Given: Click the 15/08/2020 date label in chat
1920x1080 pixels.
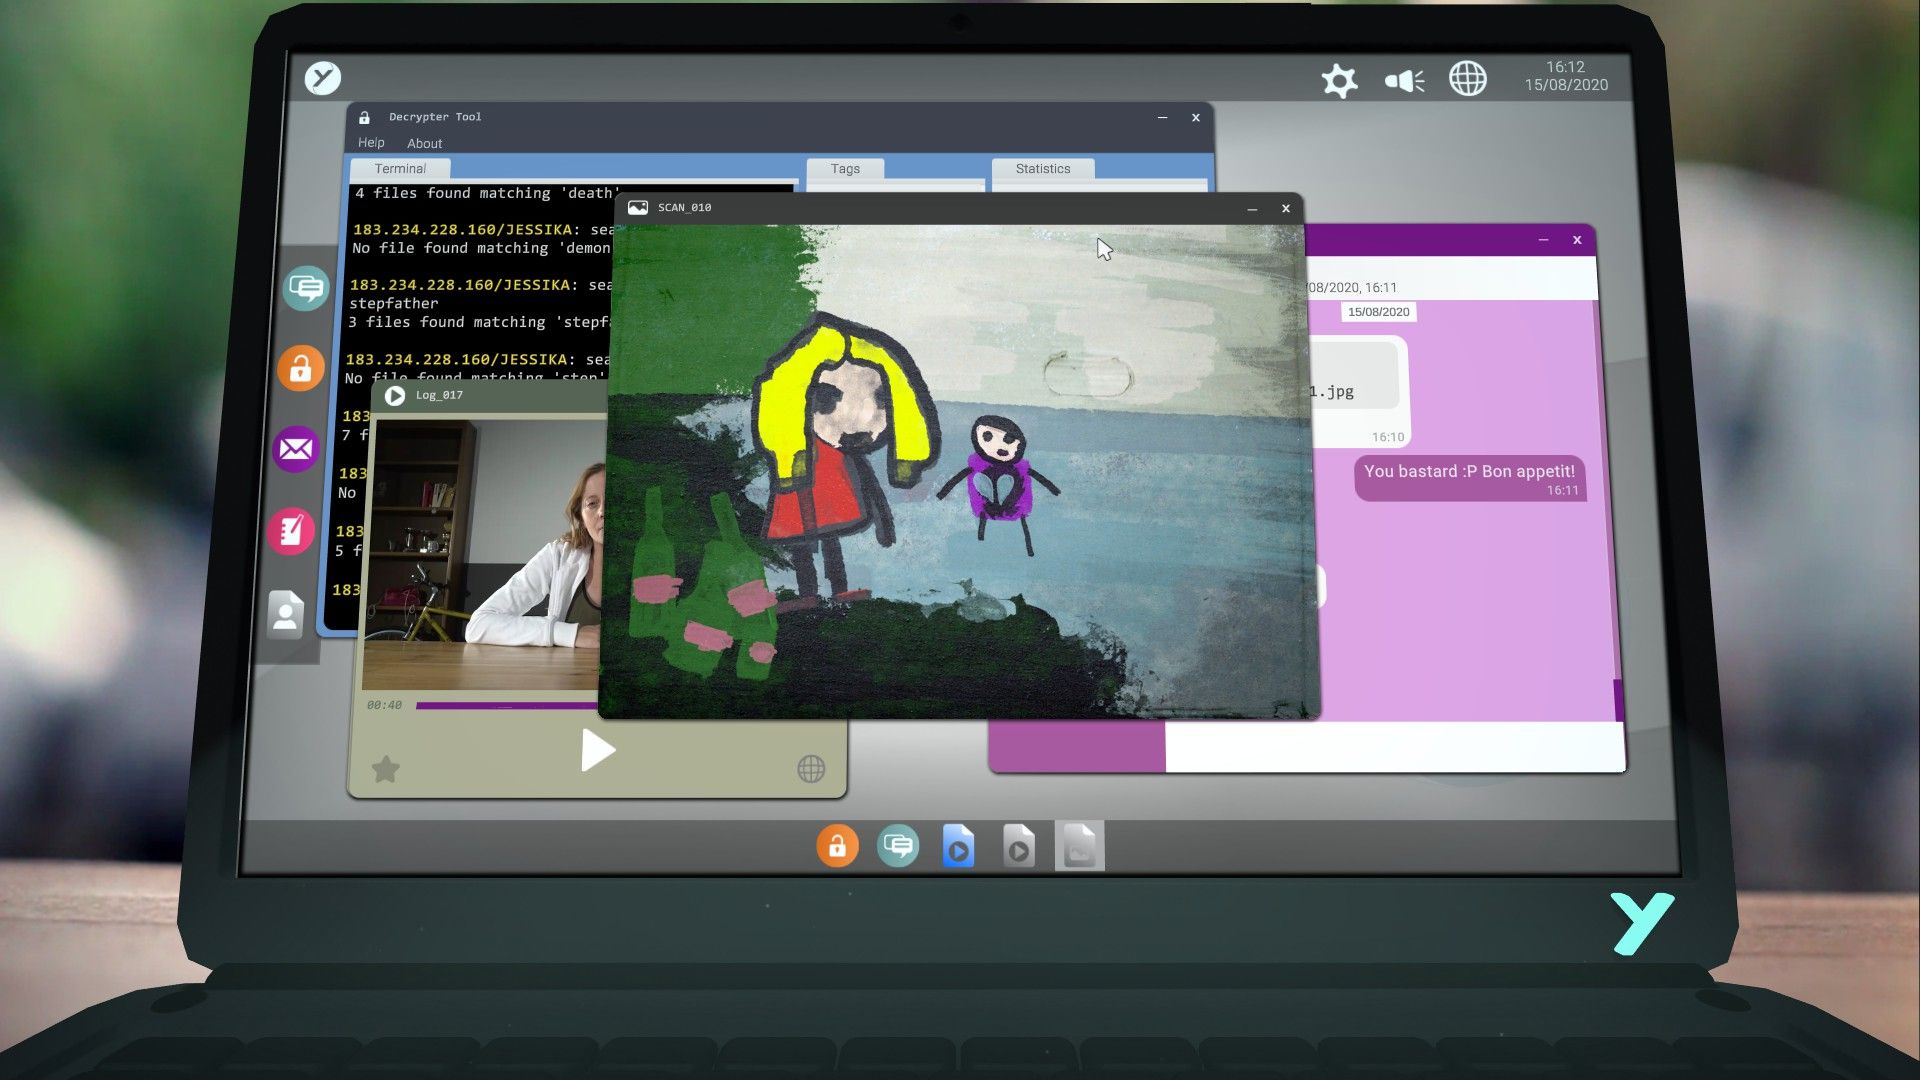Looking at the screenshot, I should click(1378, 312).
